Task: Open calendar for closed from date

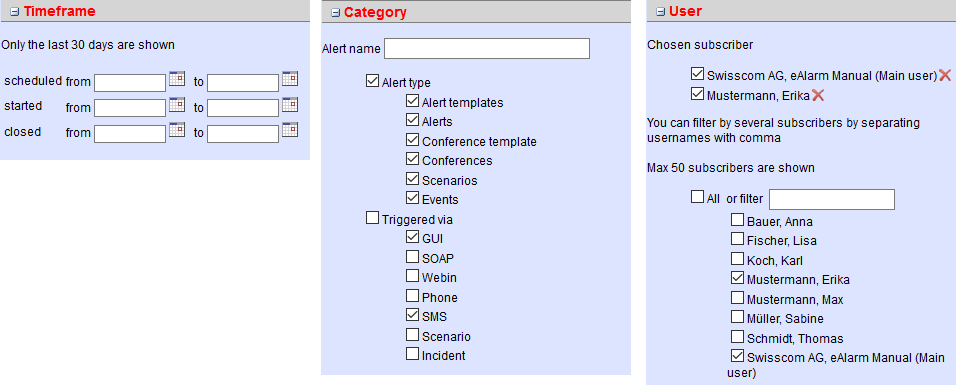Action: pos(177,129)
